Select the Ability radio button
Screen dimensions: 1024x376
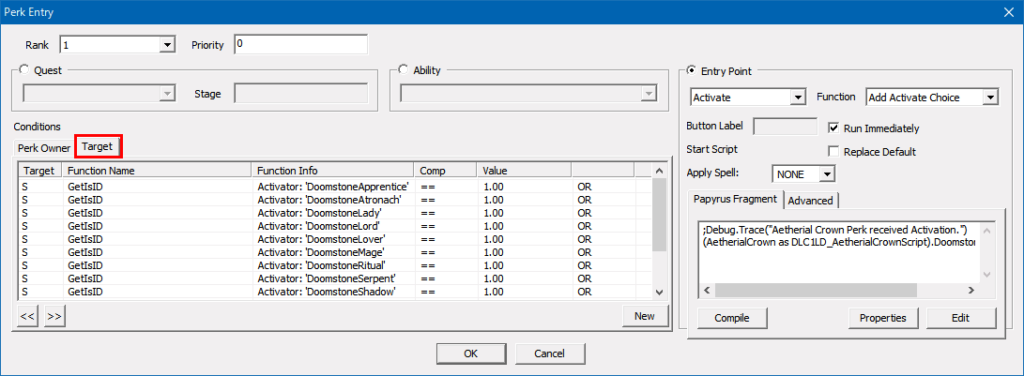click(x=403, y=70)
